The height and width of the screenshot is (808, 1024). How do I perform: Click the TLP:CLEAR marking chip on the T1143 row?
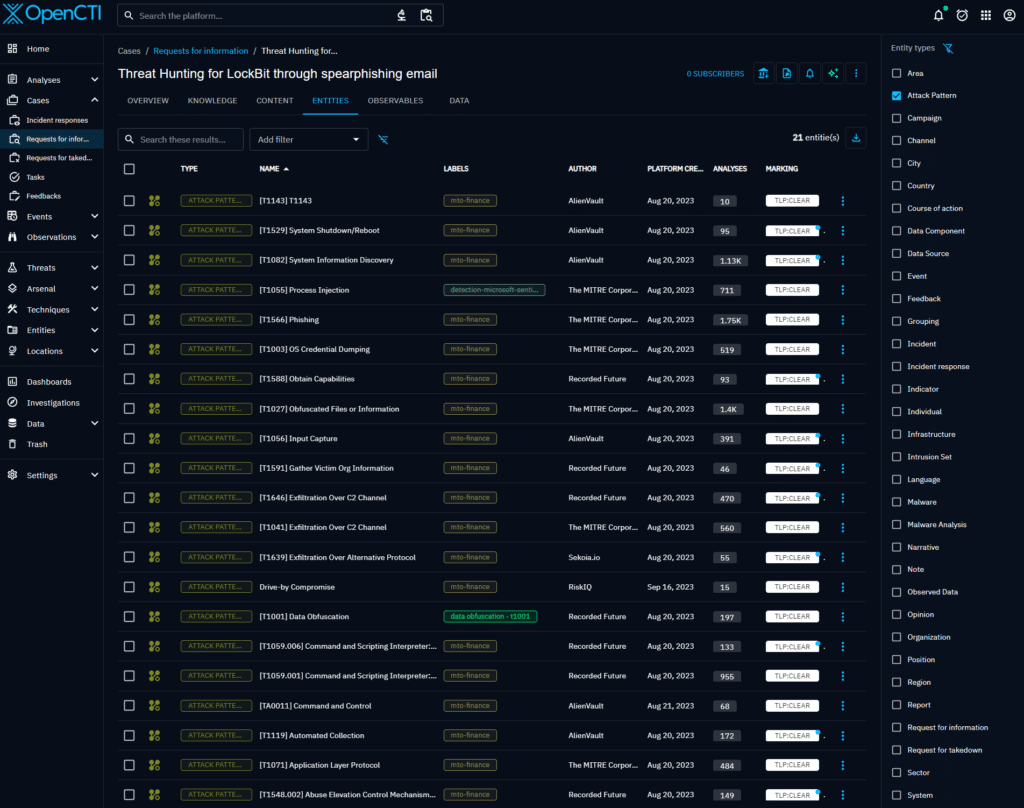(x=791, y=200)
